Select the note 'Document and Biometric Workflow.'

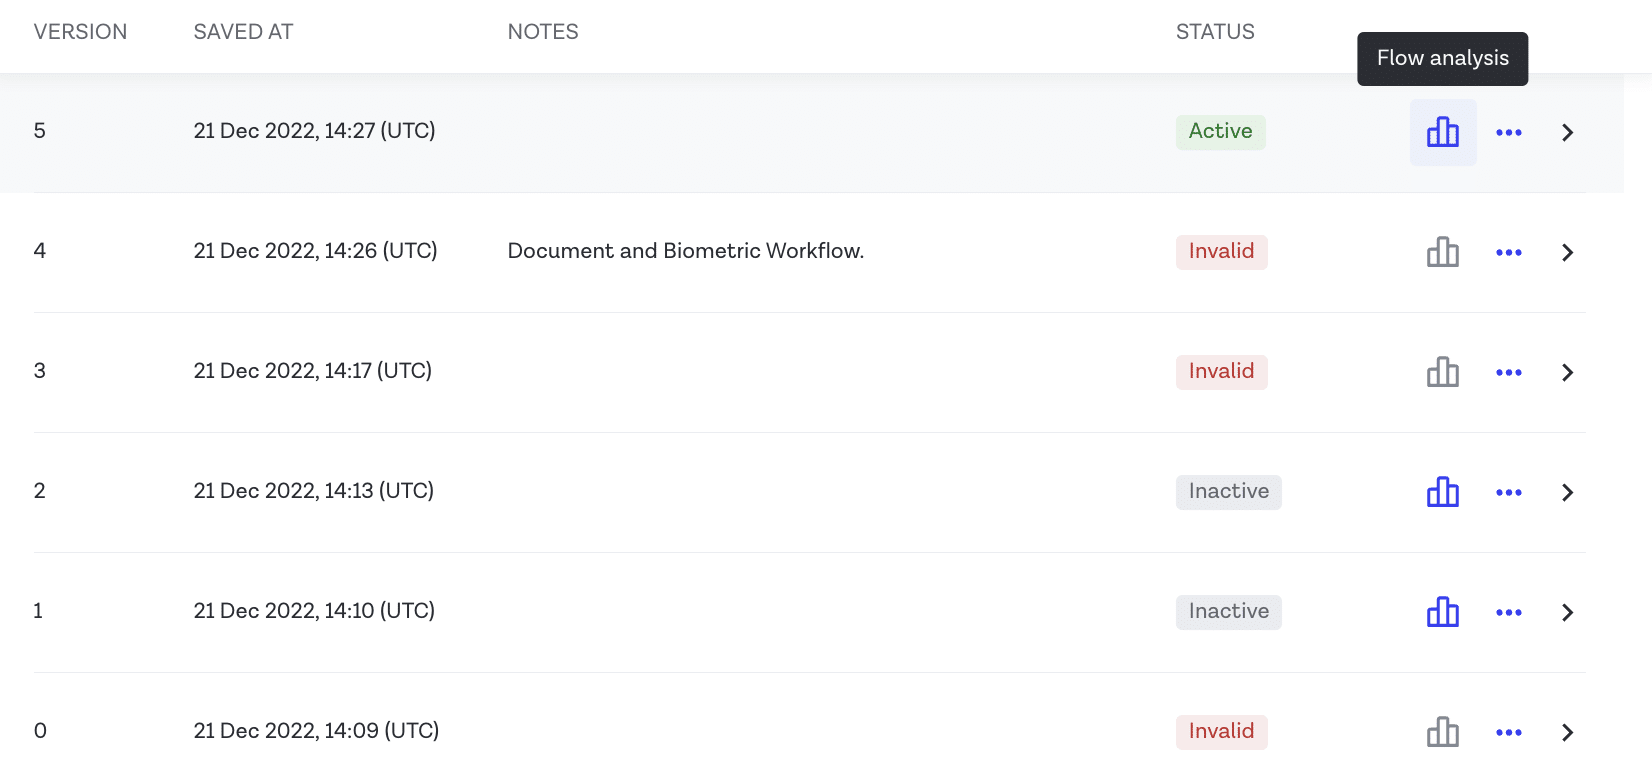pos(686,251)
